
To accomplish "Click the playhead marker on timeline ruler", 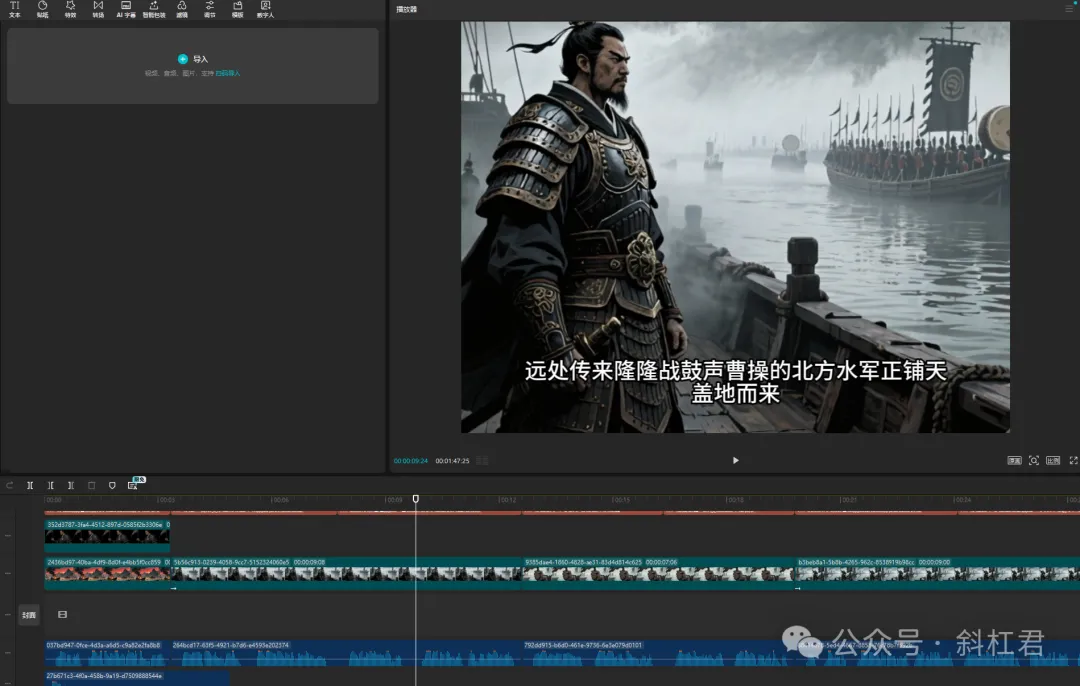I will (x=416, y=498).
